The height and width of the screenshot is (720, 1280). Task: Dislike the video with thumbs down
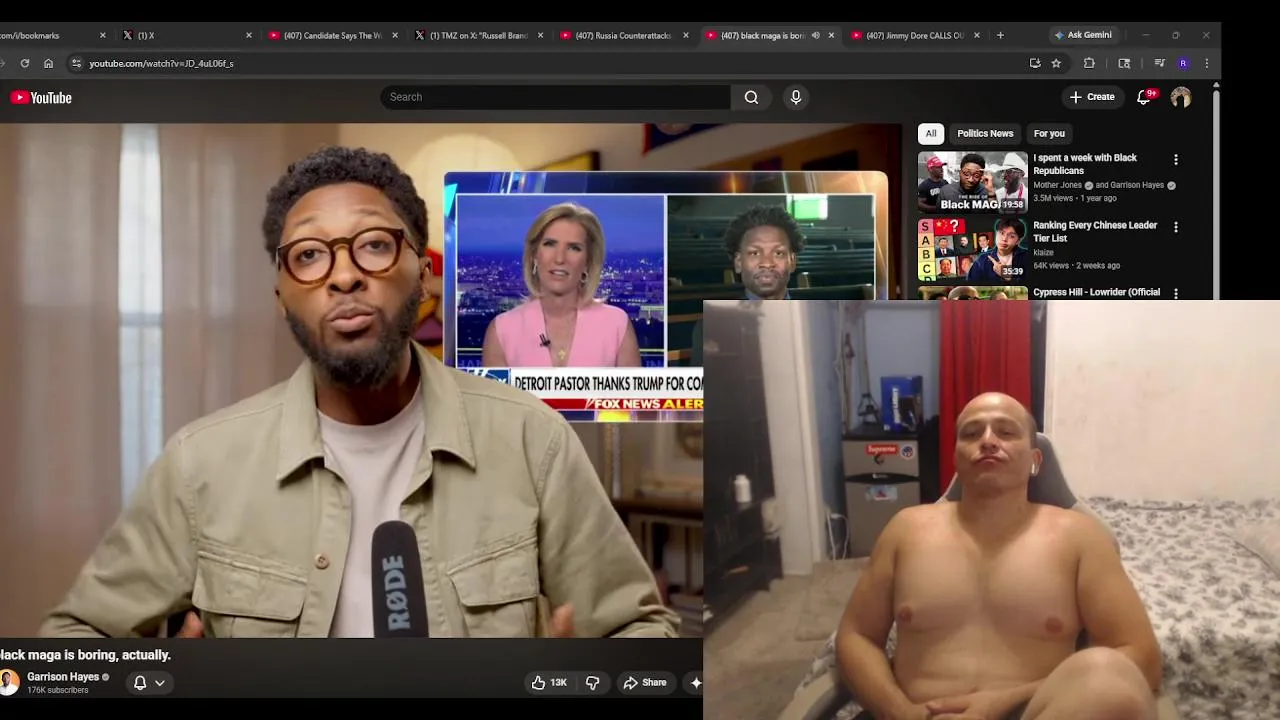592,682
